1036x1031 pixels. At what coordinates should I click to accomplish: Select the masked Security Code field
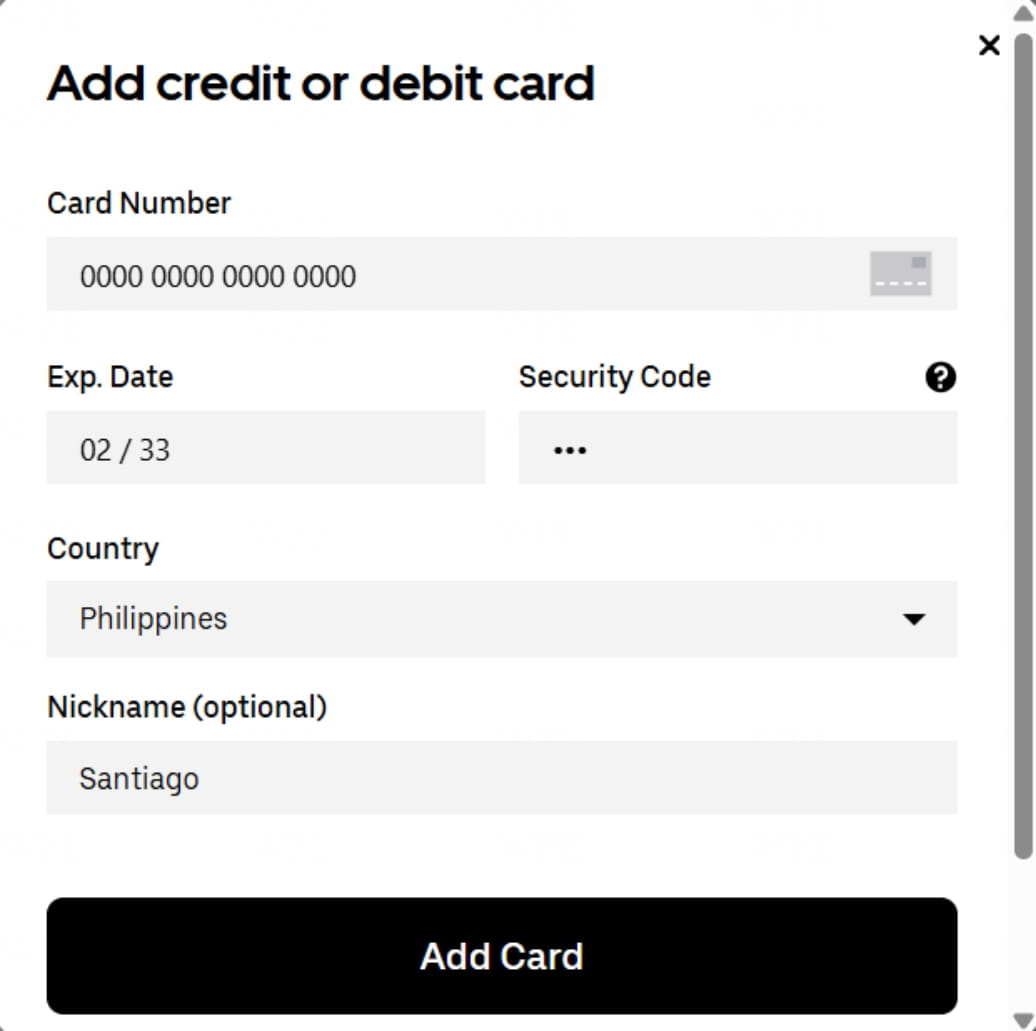pyautogui.click(x=737, y=448)
